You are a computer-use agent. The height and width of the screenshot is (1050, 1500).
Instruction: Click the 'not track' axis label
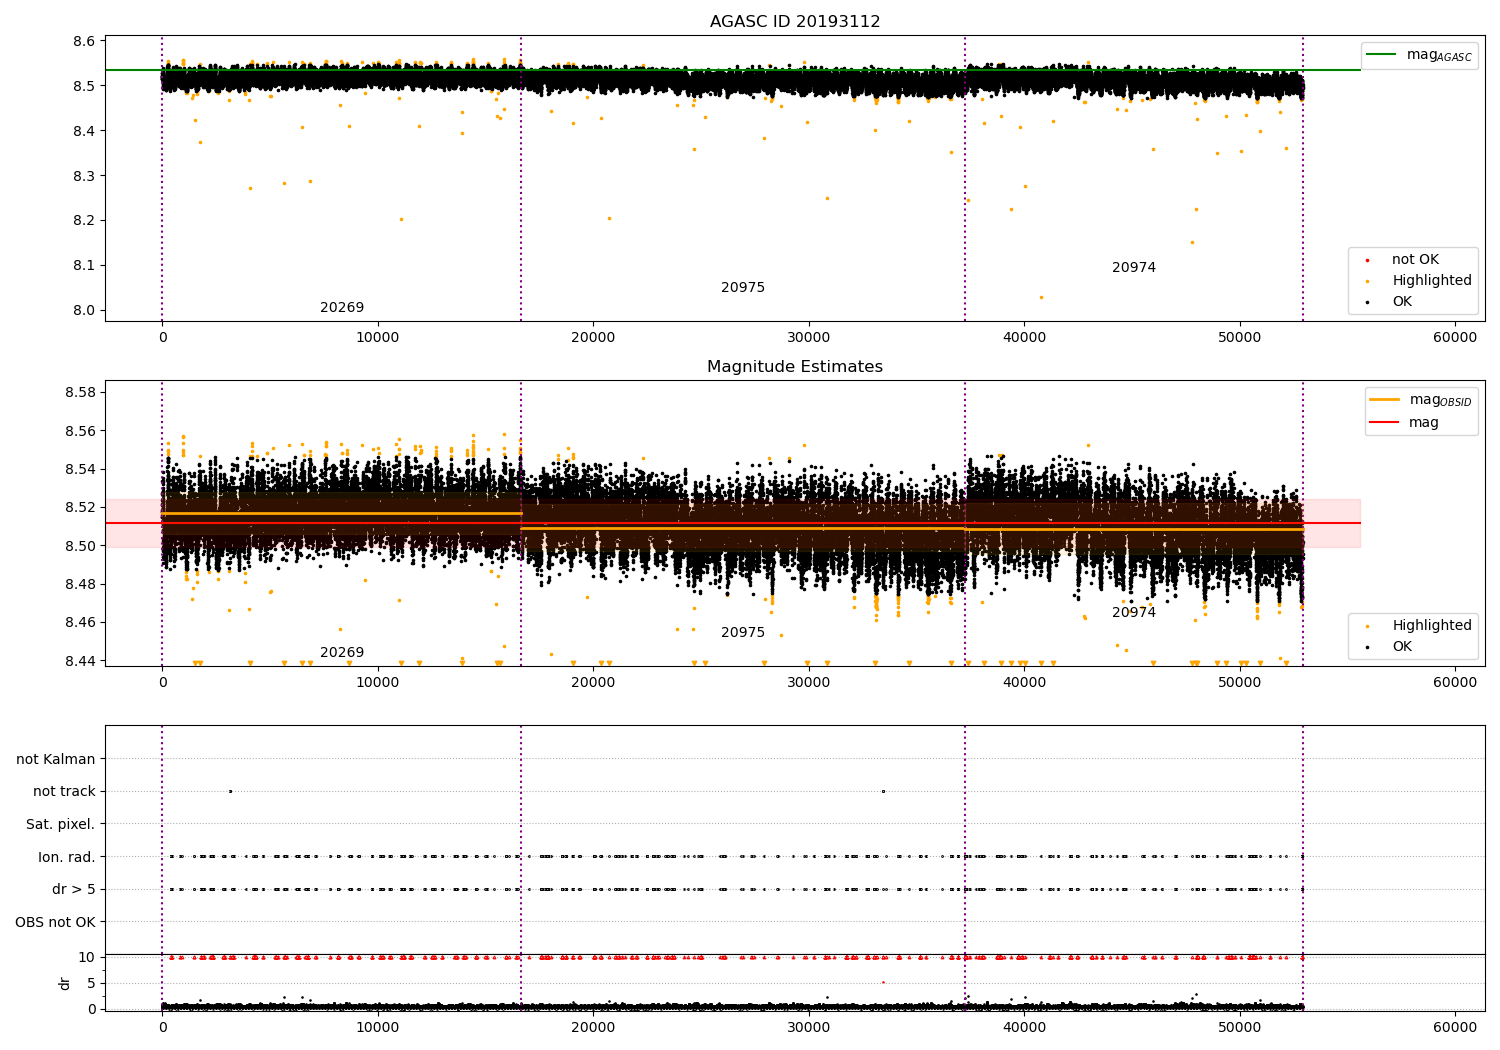pos(64,792)
